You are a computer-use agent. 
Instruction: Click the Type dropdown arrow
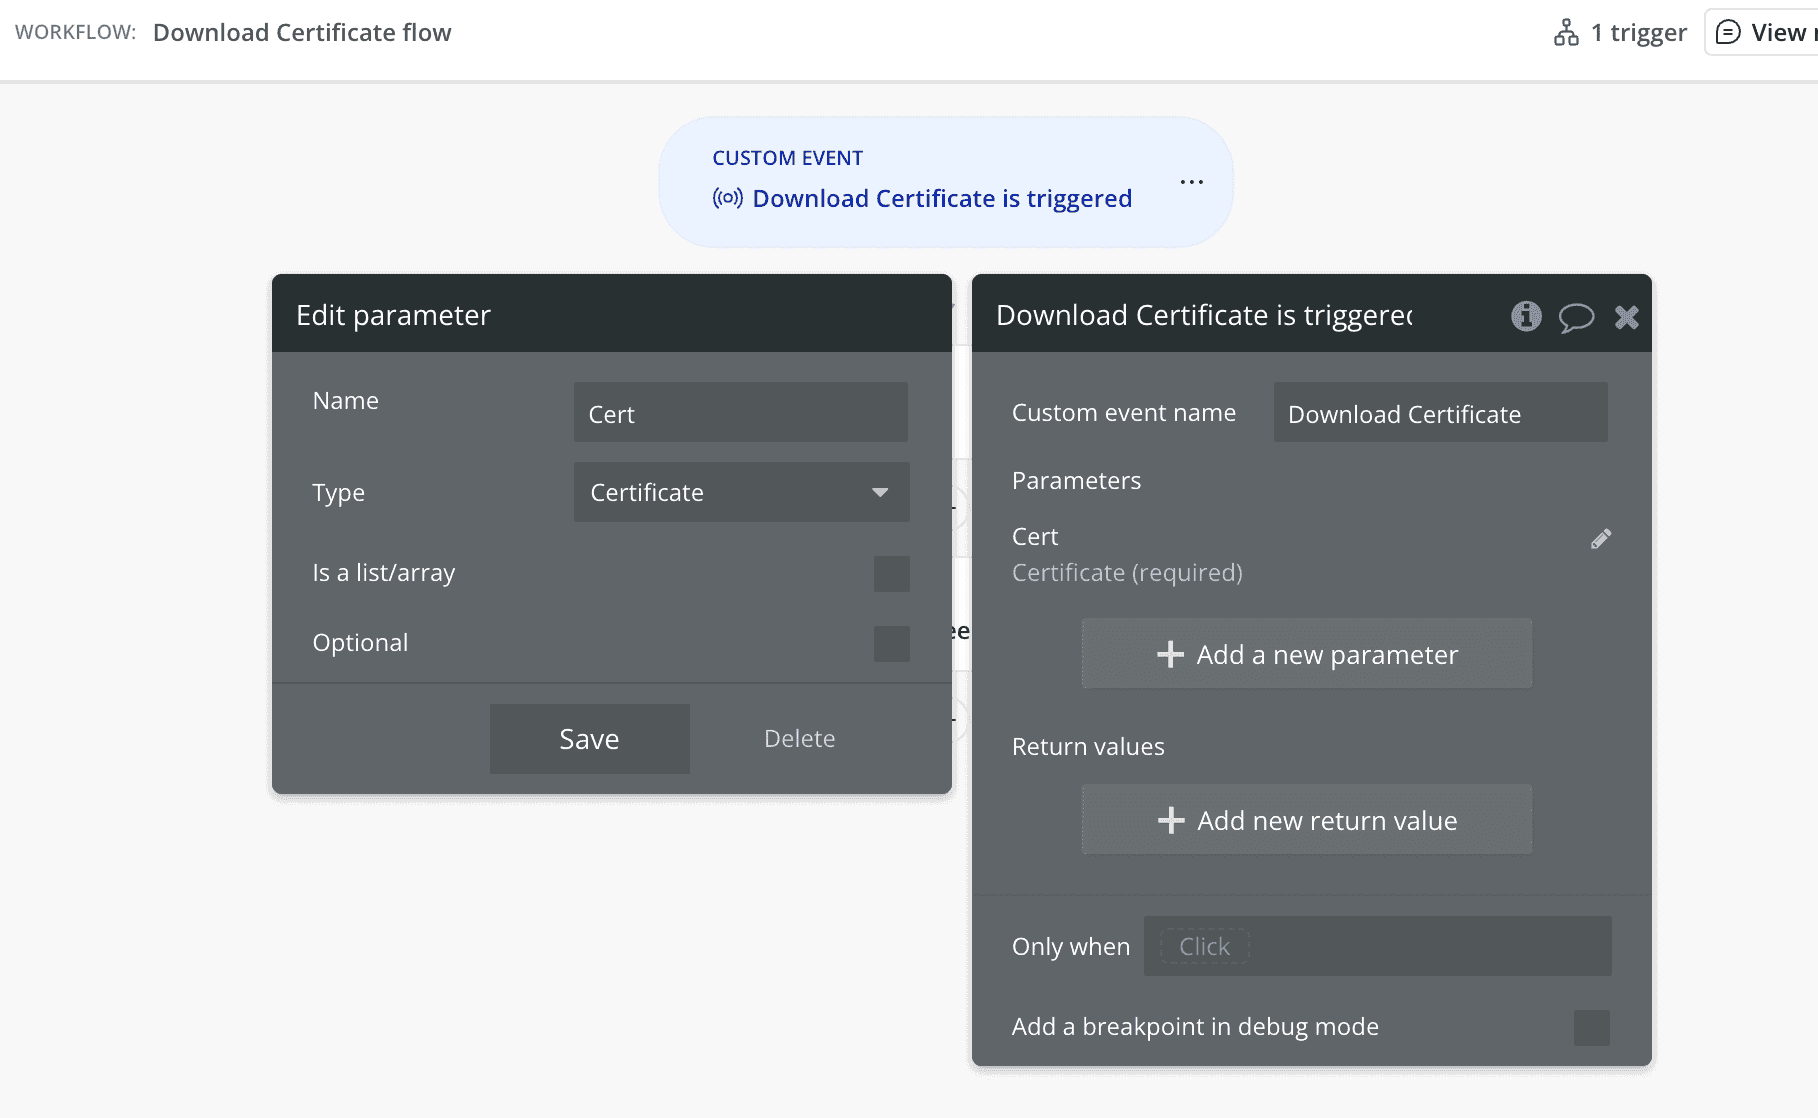coord(880,492)
